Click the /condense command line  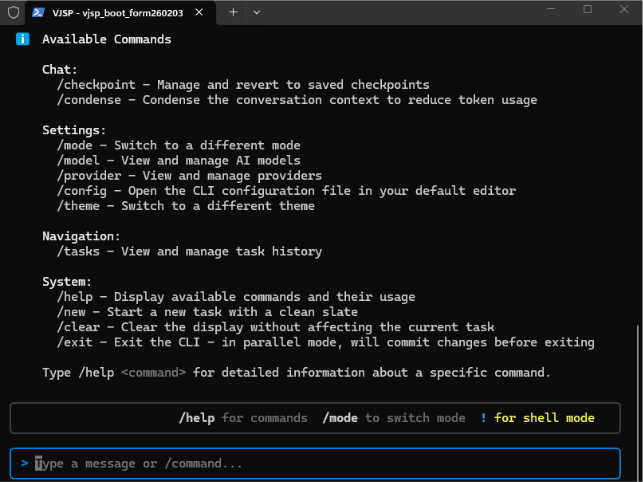point(297,100)
